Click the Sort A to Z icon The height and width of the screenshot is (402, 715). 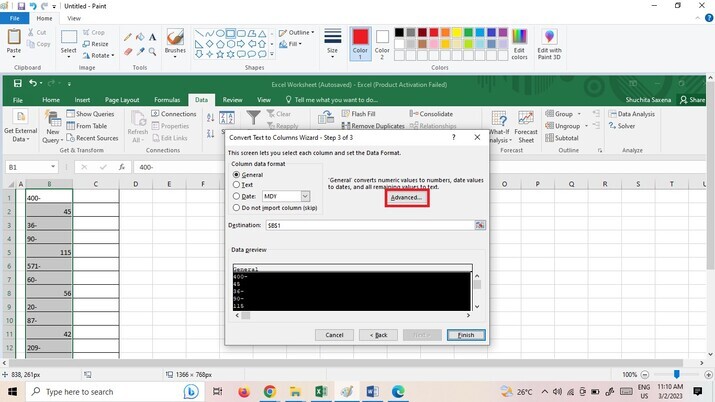[x=210, y=118]
